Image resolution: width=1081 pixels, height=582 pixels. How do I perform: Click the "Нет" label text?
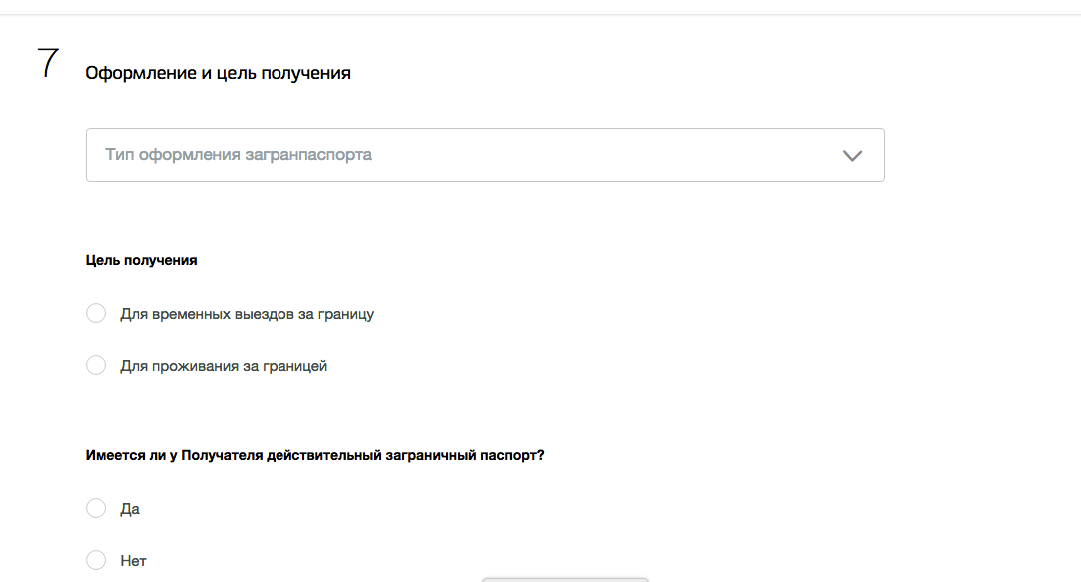click(133, 561)
